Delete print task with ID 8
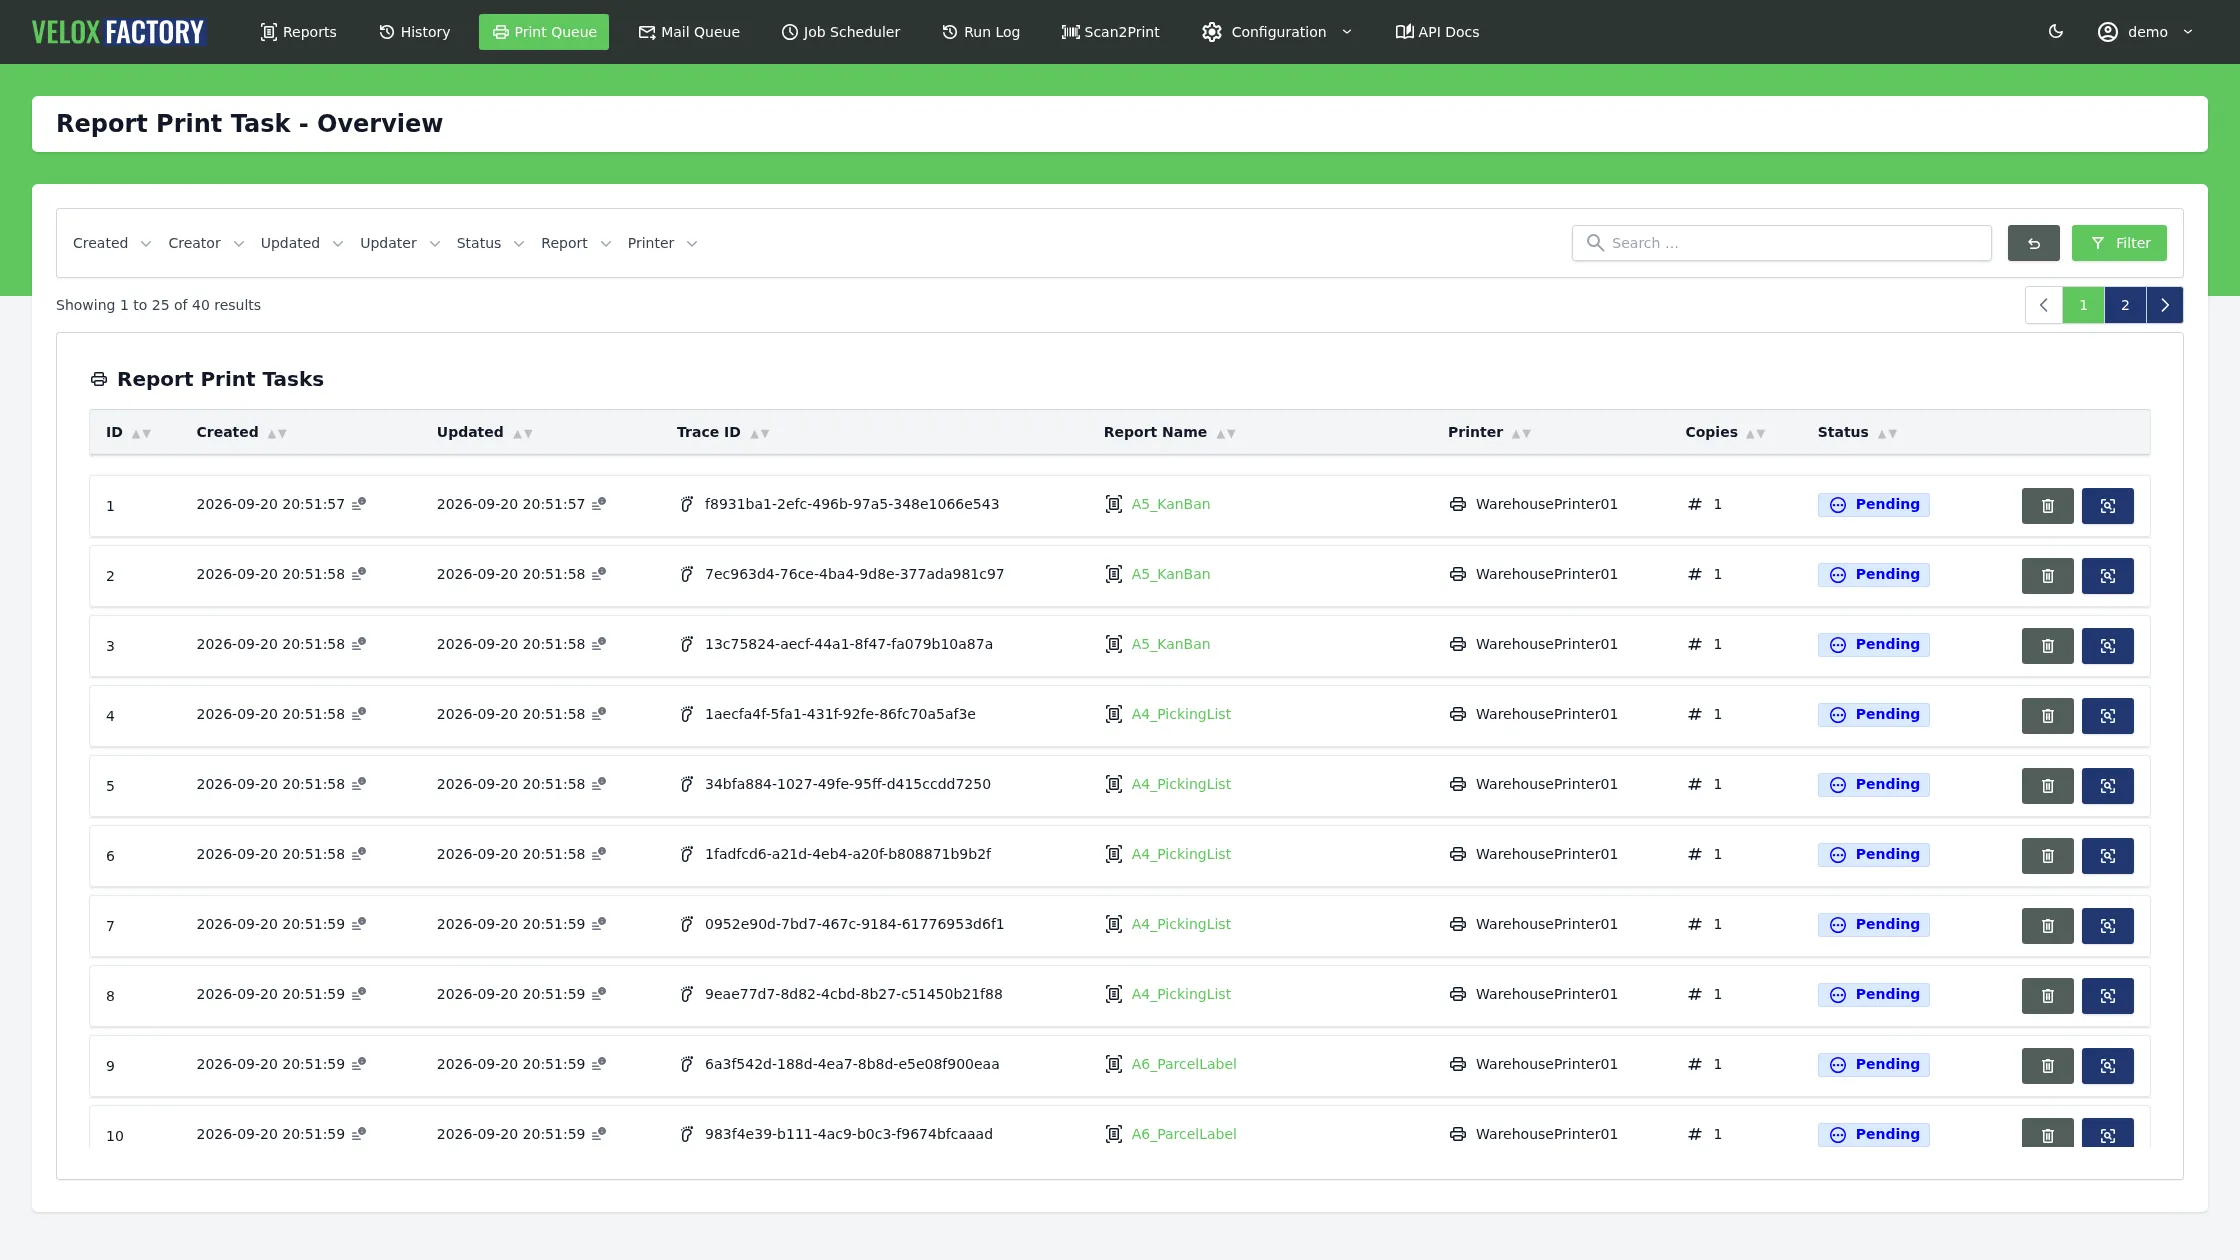Screen dimensions: 2240x1260 2047,996
